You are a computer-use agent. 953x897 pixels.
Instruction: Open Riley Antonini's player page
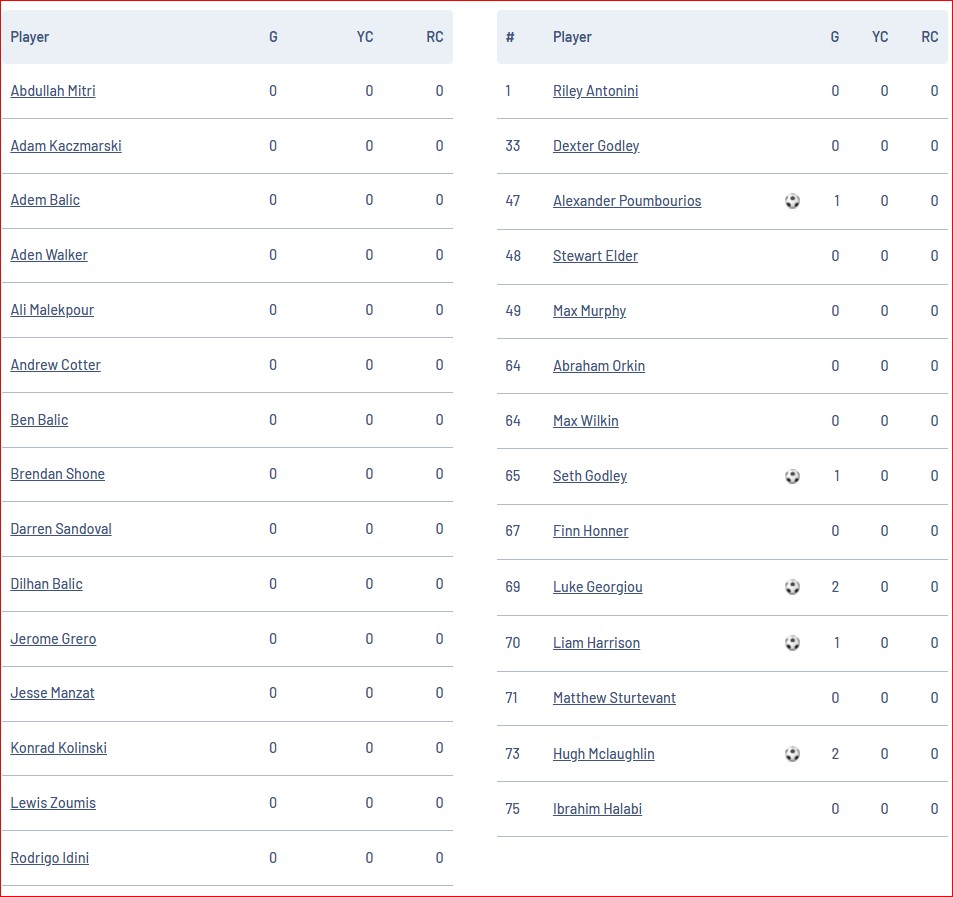click(x=596, y=91)
